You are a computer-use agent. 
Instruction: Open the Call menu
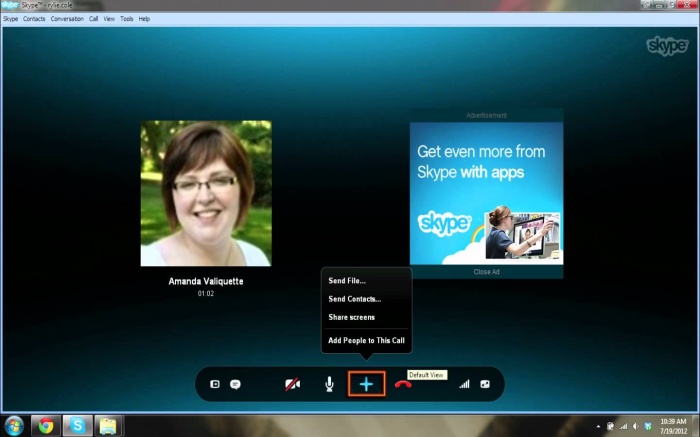(93, 19)
